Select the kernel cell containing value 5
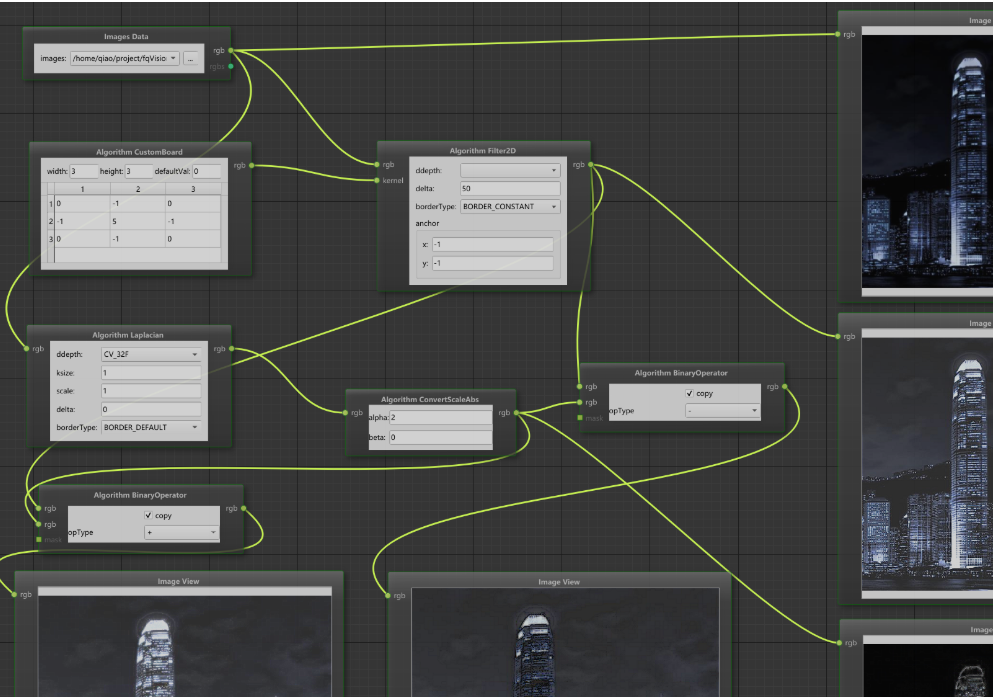 (x=138, y=221)
